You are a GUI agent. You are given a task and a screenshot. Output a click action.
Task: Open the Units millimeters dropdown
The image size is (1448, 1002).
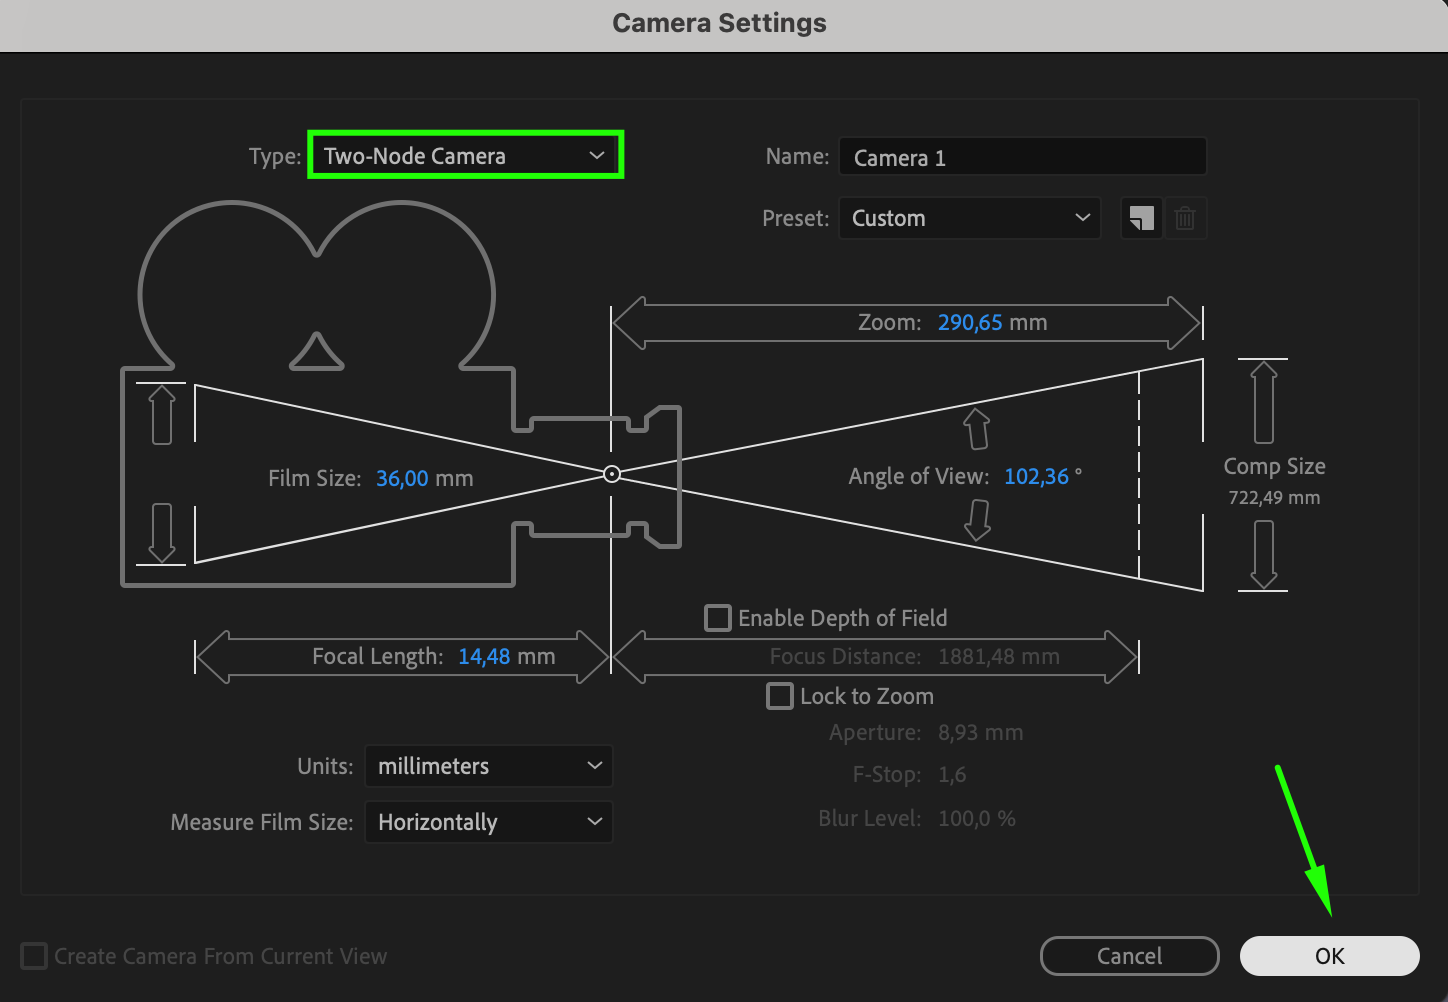click(x=488, y=766)
